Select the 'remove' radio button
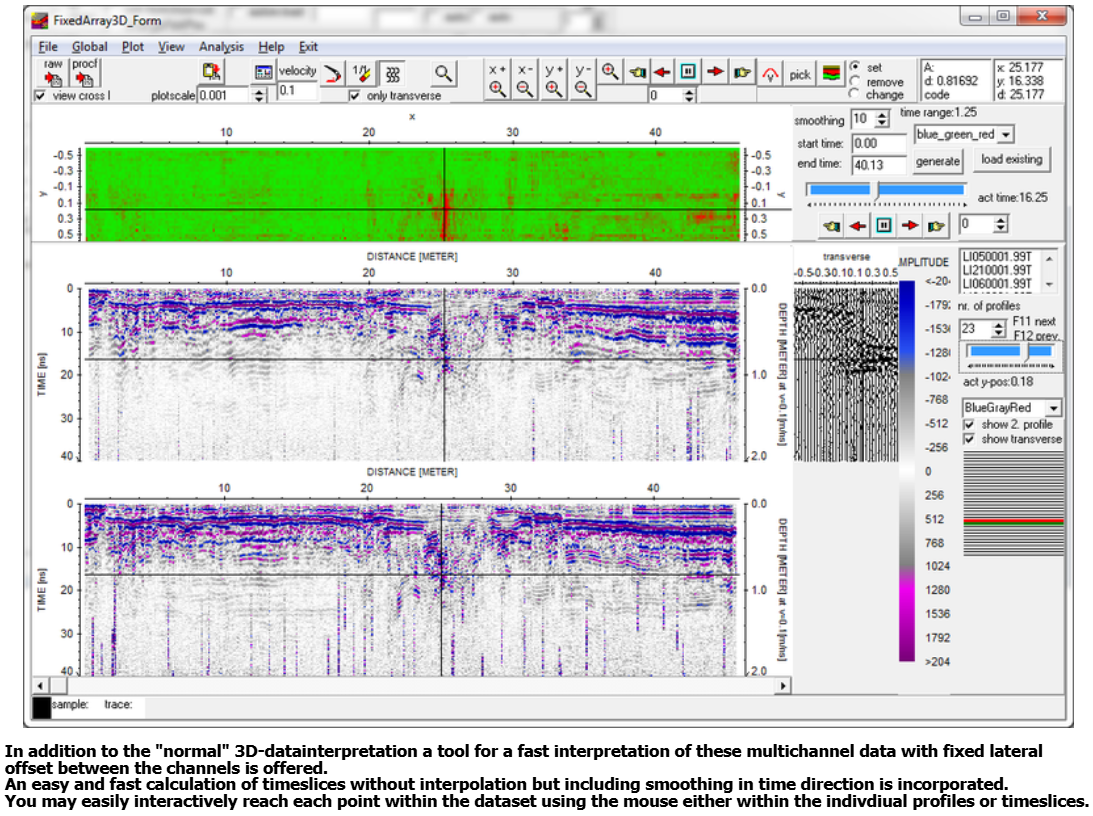 [855, 82]
